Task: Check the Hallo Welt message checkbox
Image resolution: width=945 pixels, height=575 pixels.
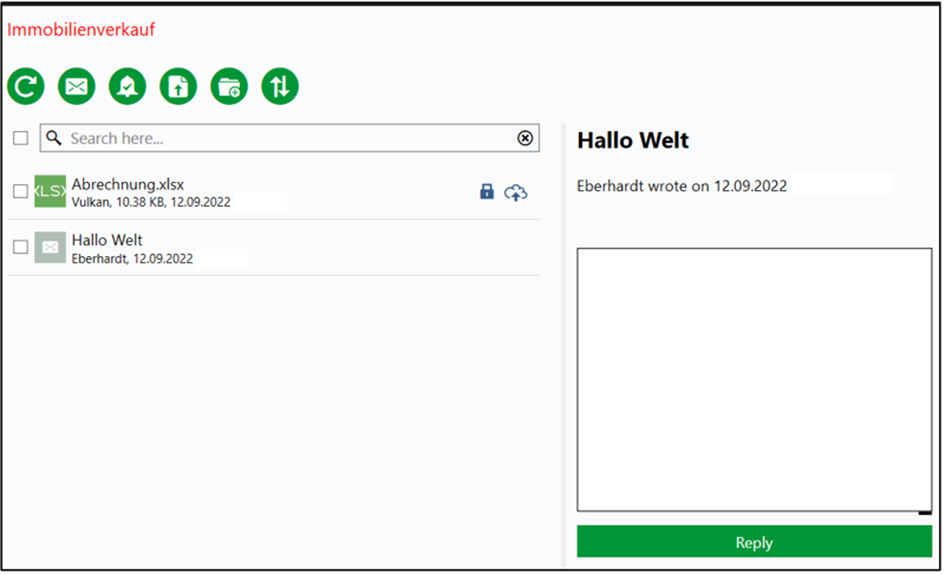Action: (20, 247)
